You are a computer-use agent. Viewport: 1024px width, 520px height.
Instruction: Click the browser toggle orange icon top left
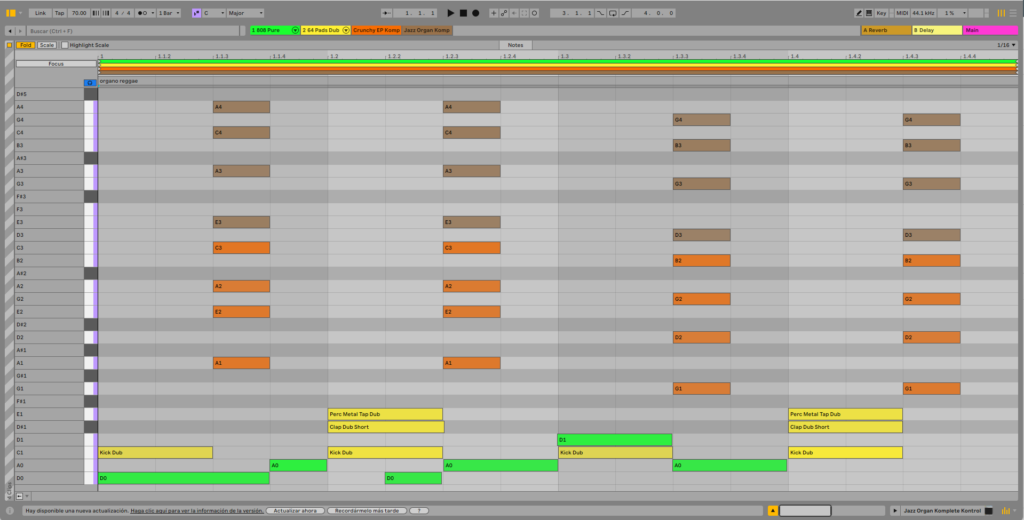coord(10,13)
